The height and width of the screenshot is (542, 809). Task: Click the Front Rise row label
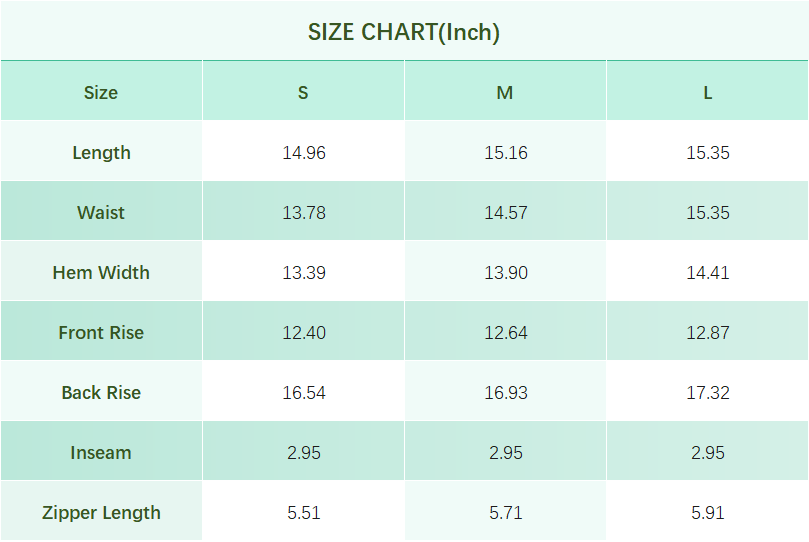tap(101, 333)
